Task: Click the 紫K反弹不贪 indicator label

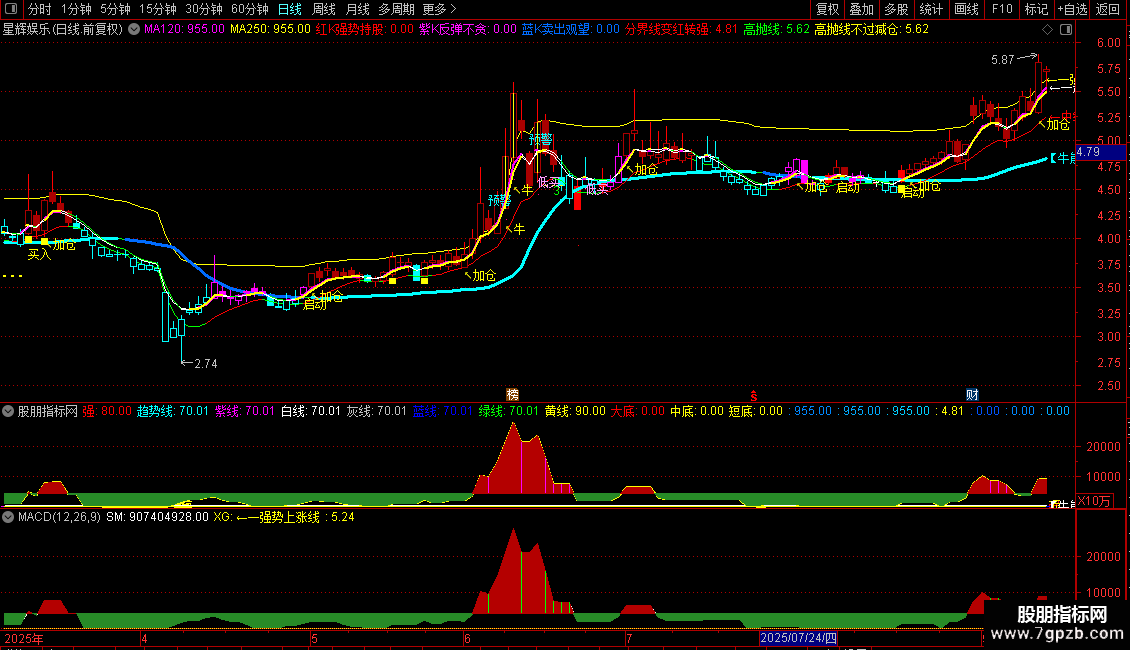Action: 468,30
